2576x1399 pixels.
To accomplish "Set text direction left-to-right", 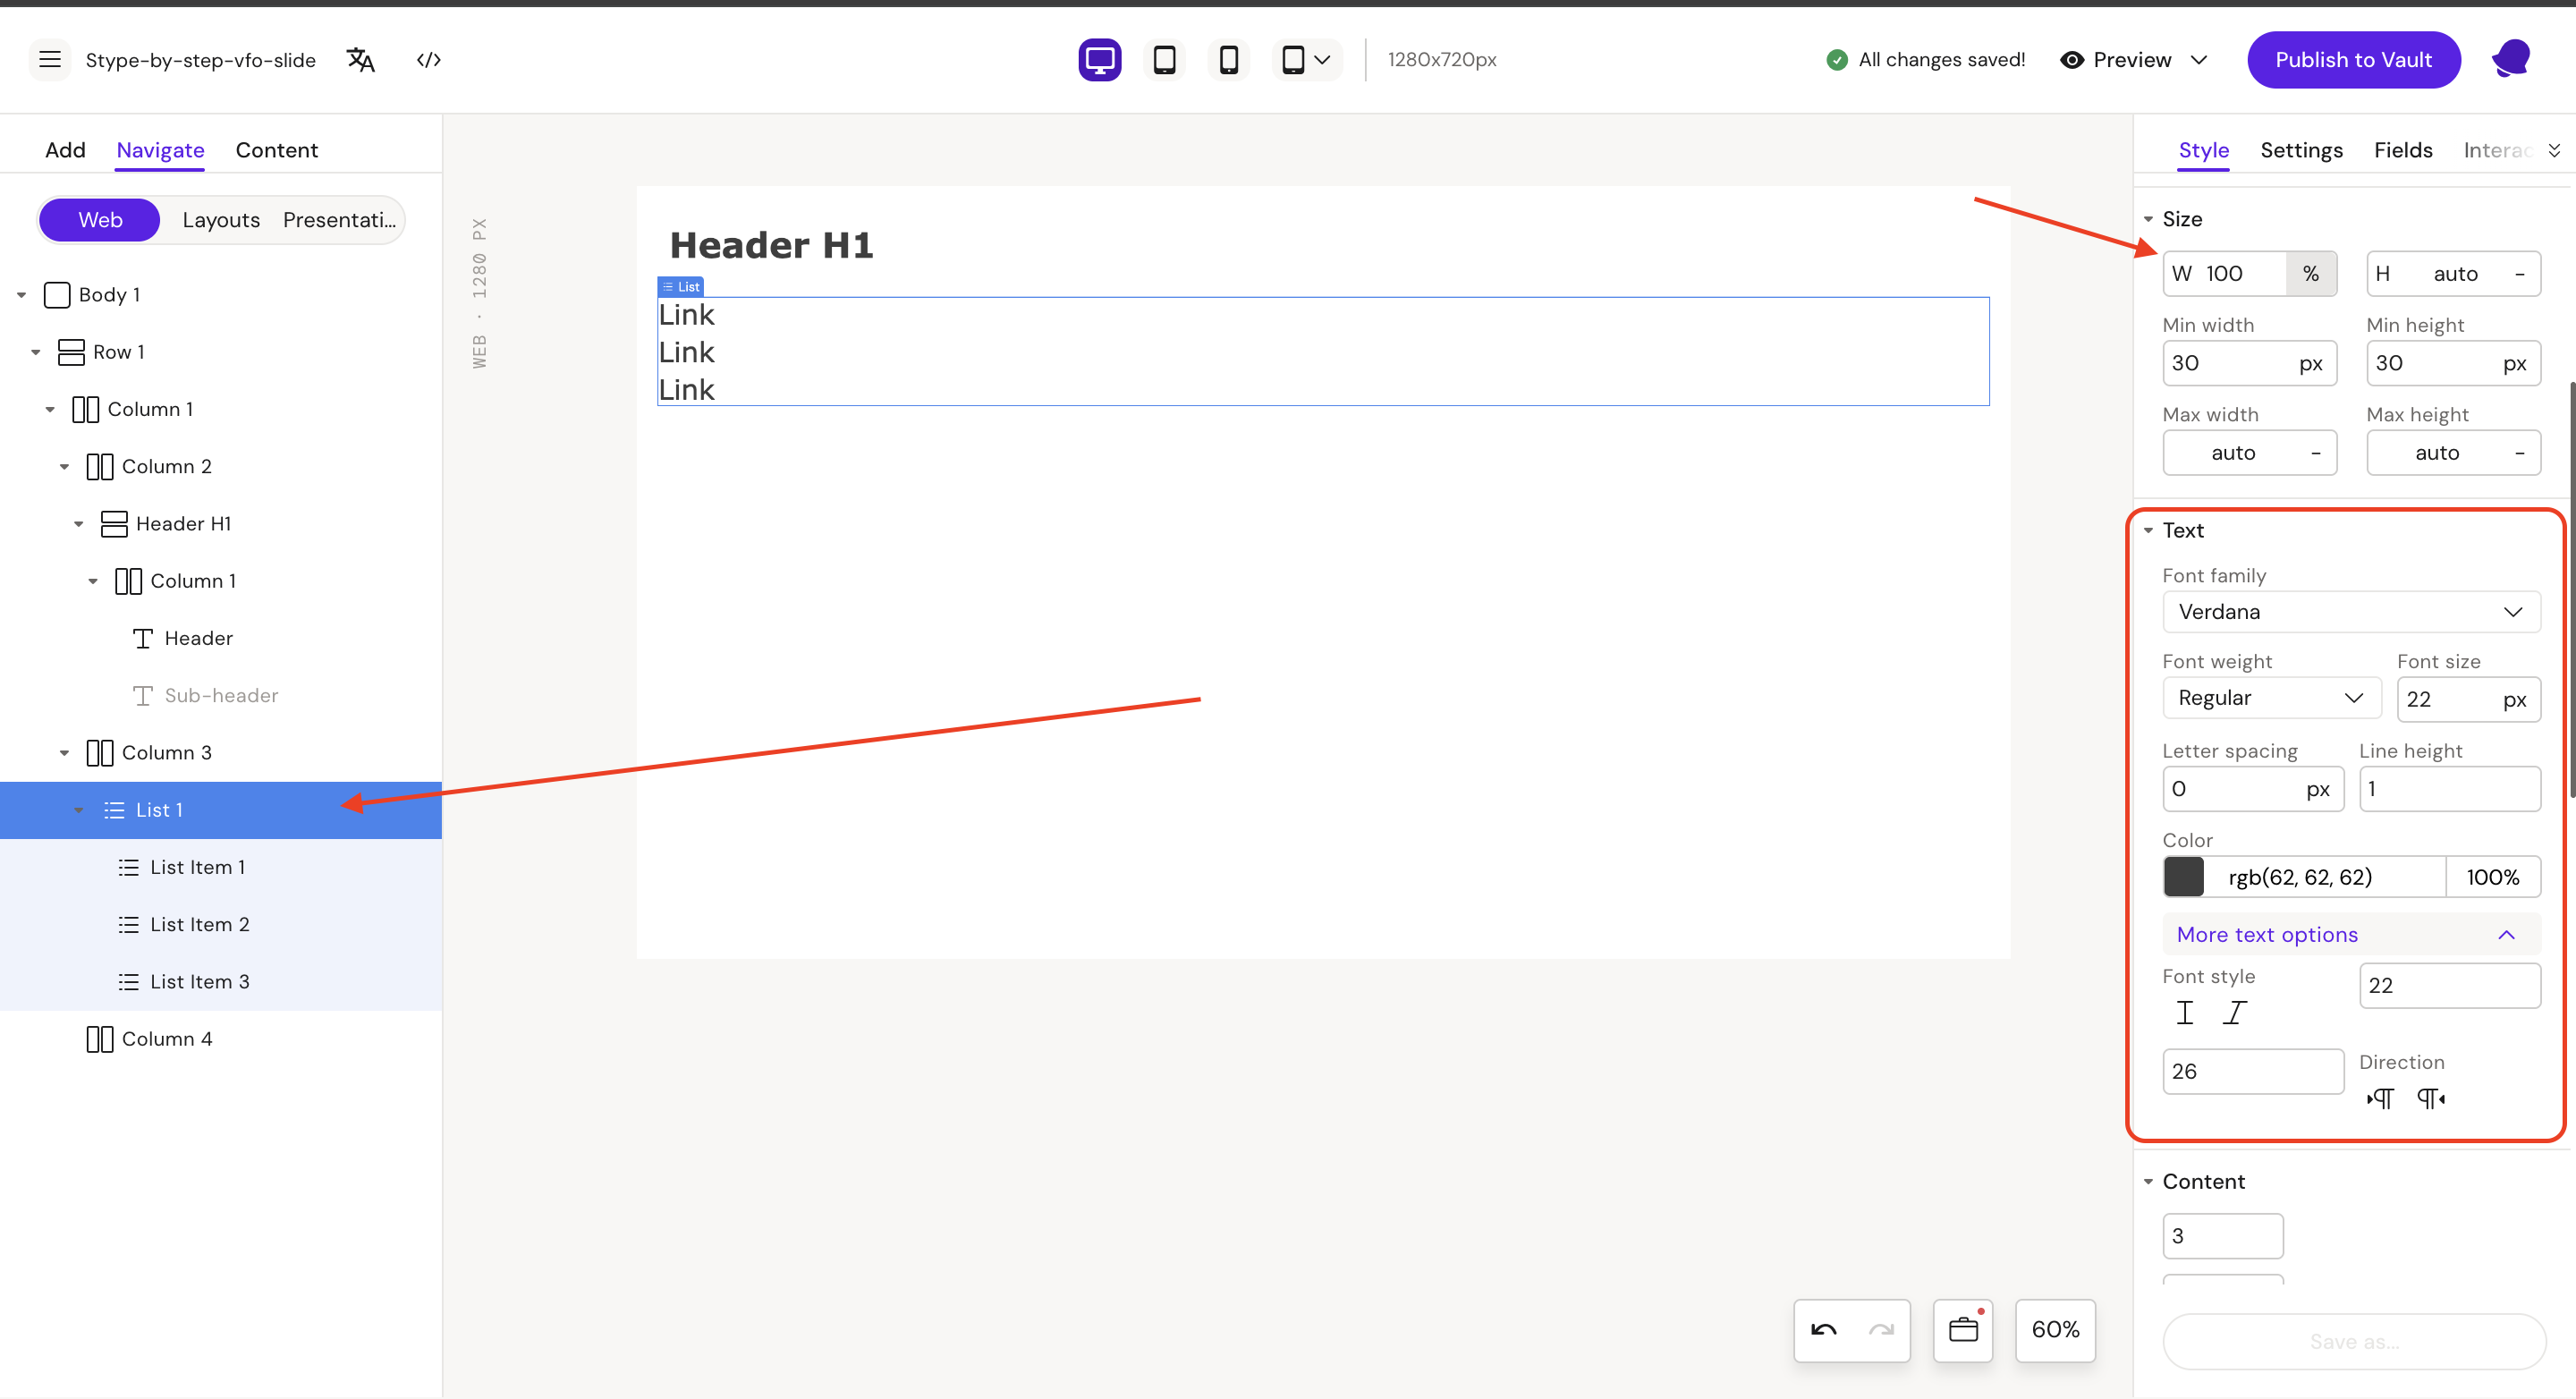I will coord(2379,1099).
